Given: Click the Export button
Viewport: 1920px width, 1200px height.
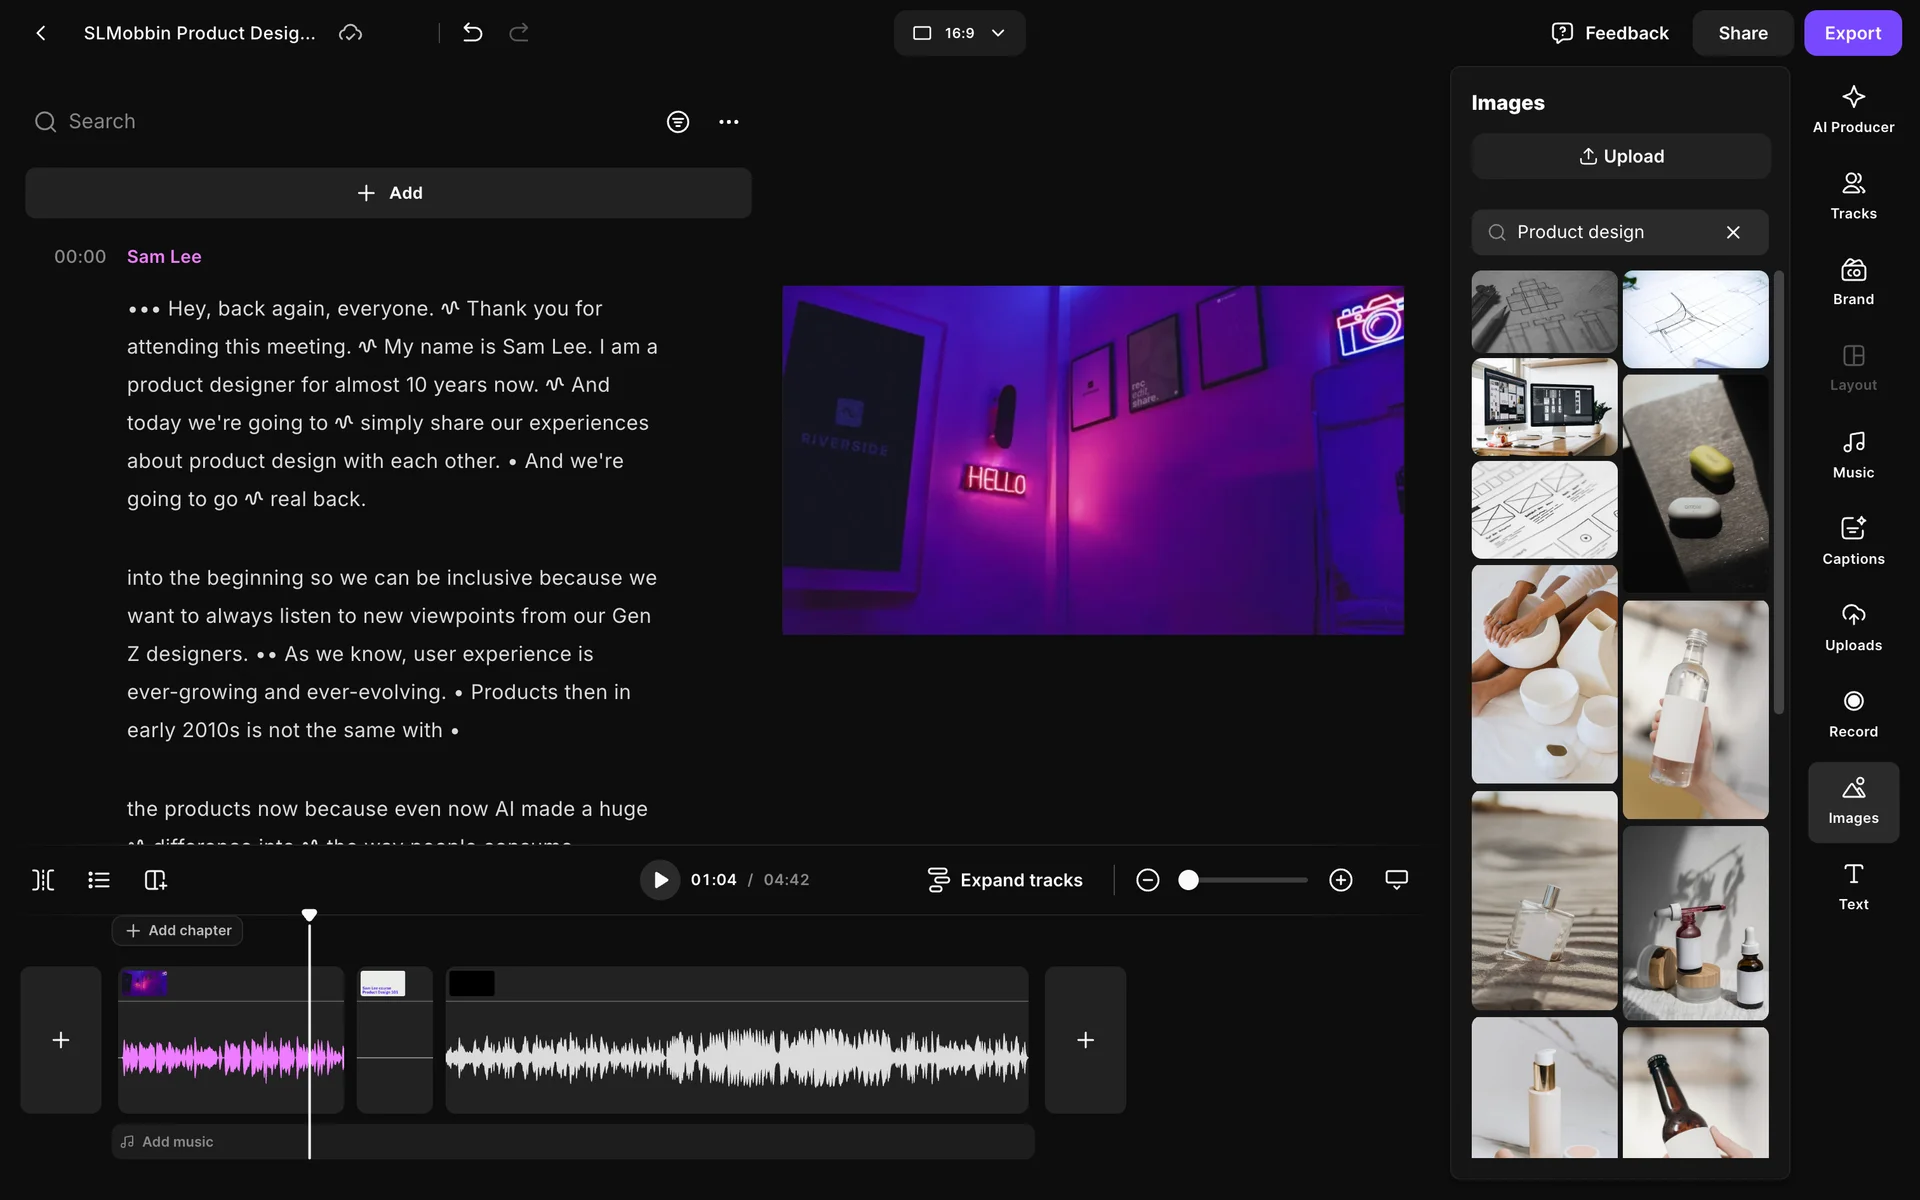Looking at the screenshot, I should 1852,33.
